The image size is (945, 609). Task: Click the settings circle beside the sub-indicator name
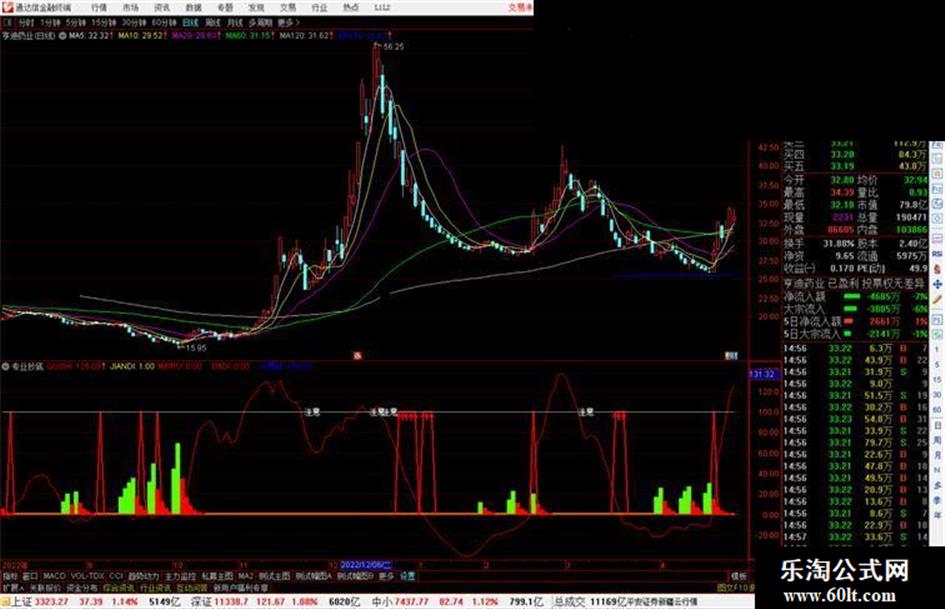point(6,366)
